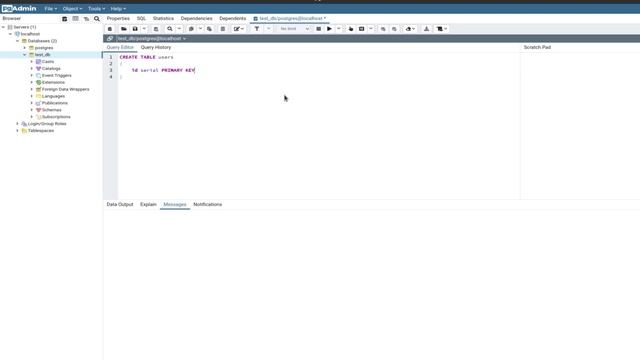The image size is (640, 360).
Task: Click the Save Data Changes icon
Action: coord(156,29)
